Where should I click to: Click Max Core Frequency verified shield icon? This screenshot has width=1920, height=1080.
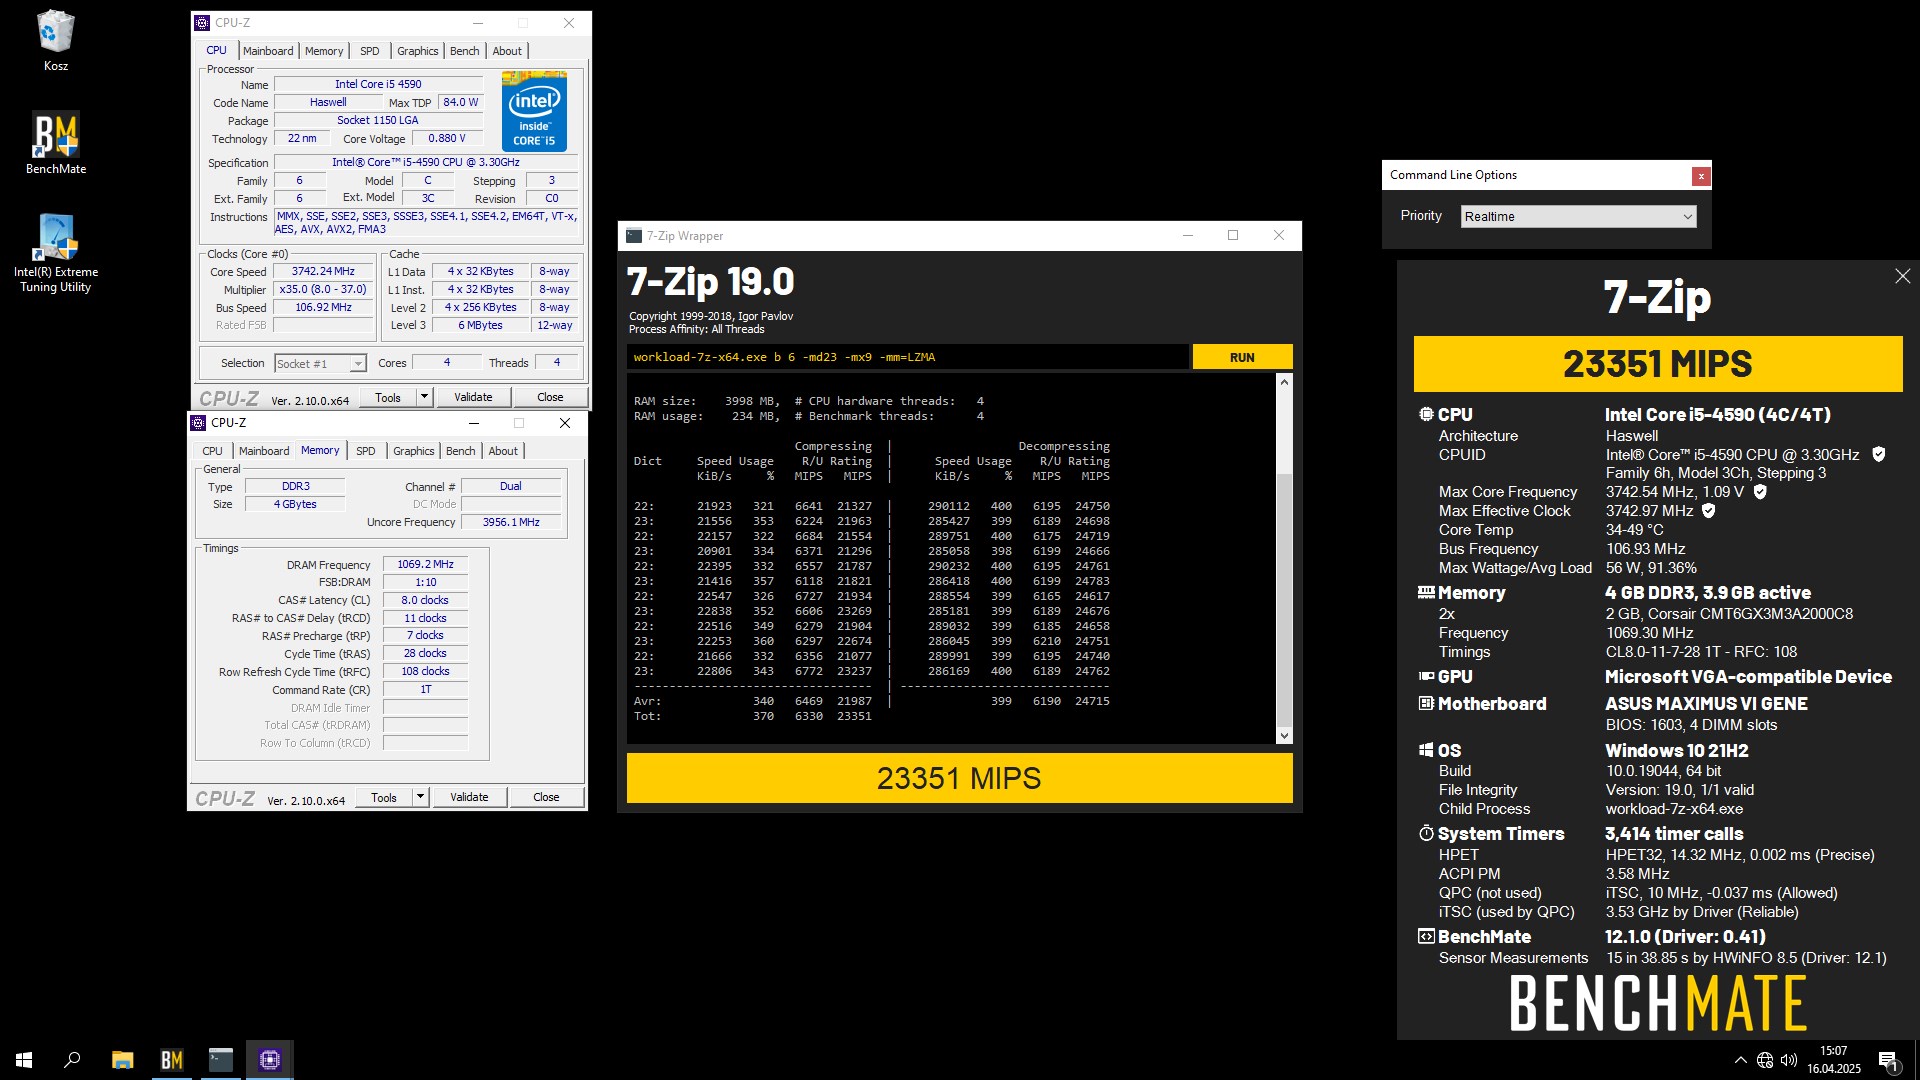click(1760, 492)
